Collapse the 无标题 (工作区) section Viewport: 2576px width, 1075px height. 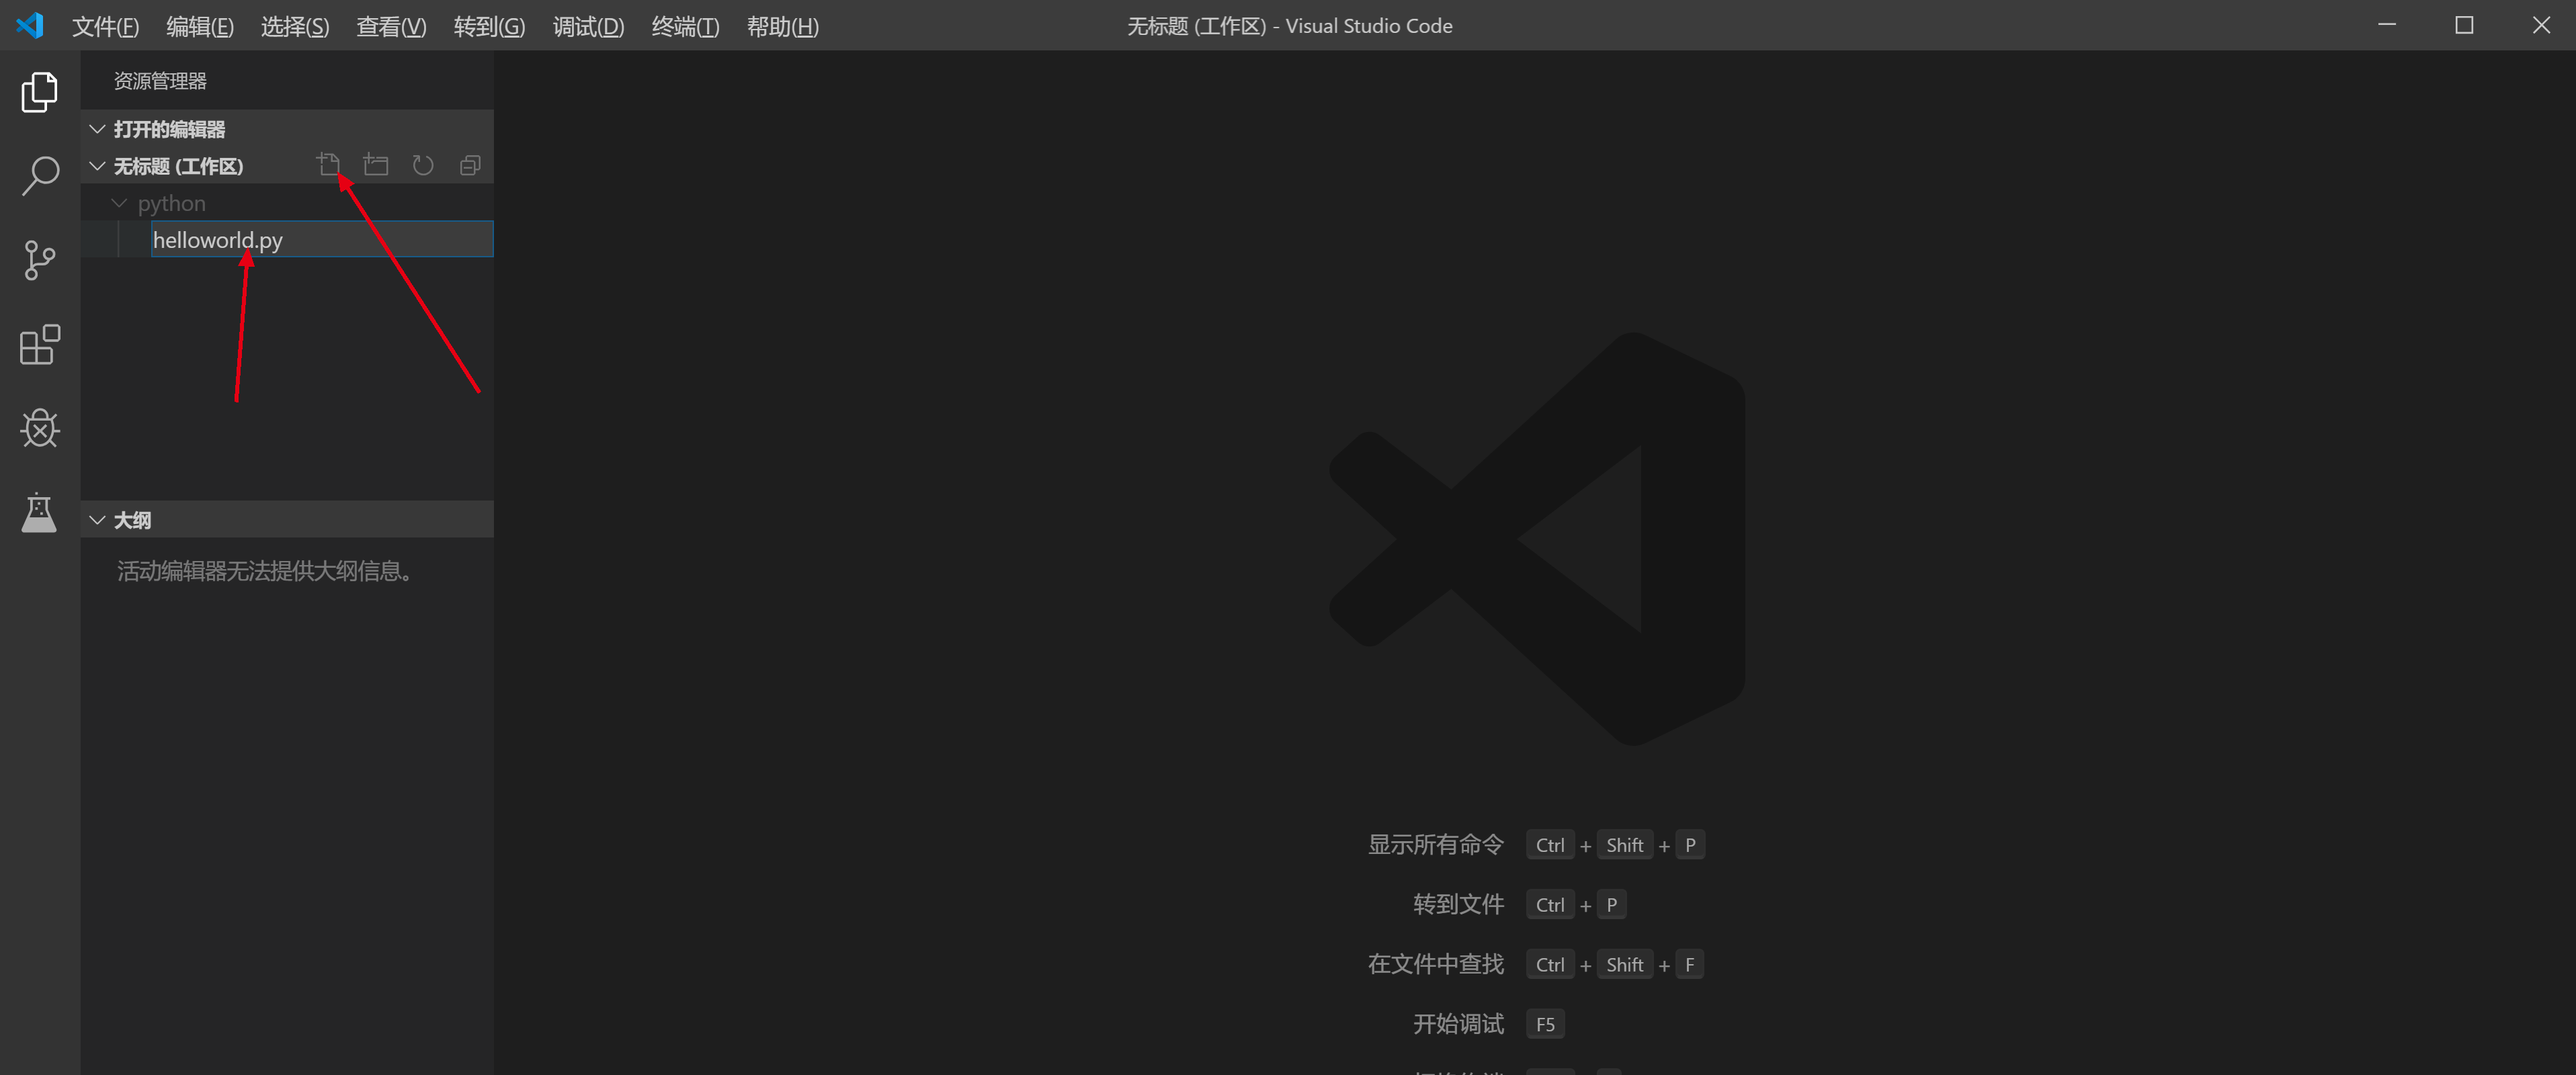coord(97,166)
